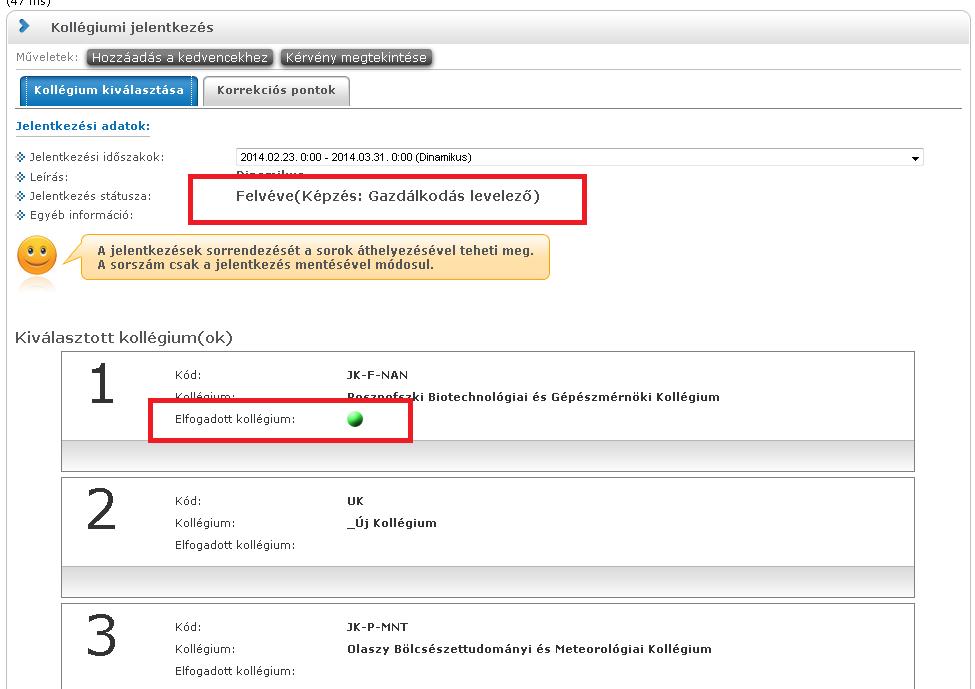Select dormitory card number 2

pos(488,537)
